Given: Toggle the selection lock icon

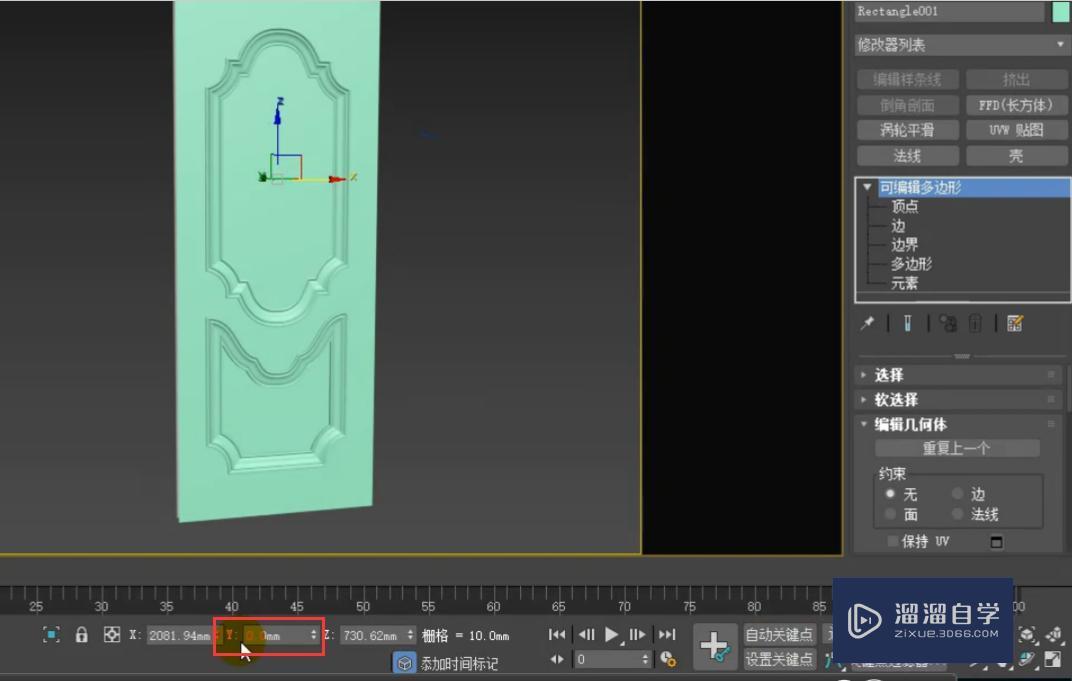Looking at the screenshot, I should 82,635.
